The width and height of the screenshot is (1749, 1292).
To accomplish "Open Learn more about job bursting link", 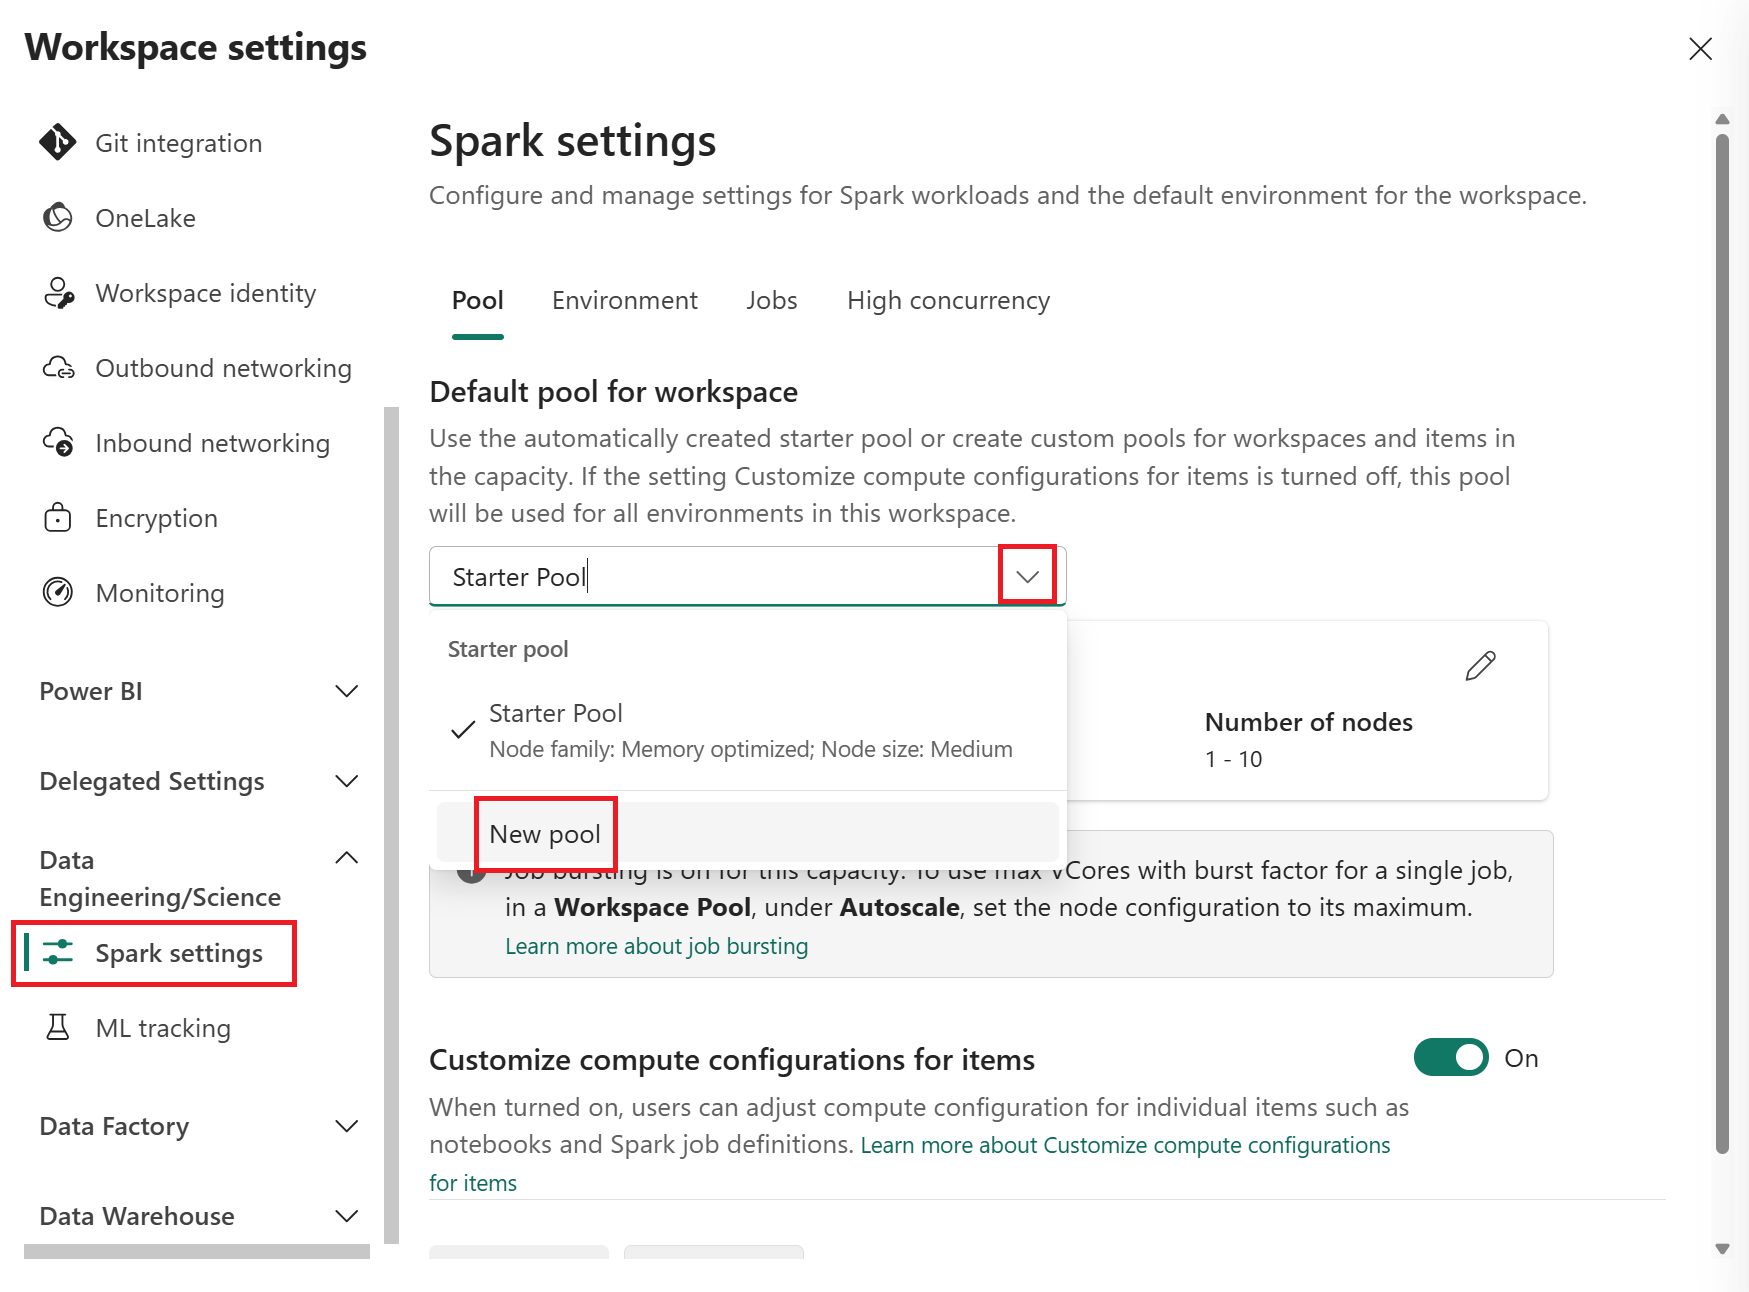I will 656,946.
